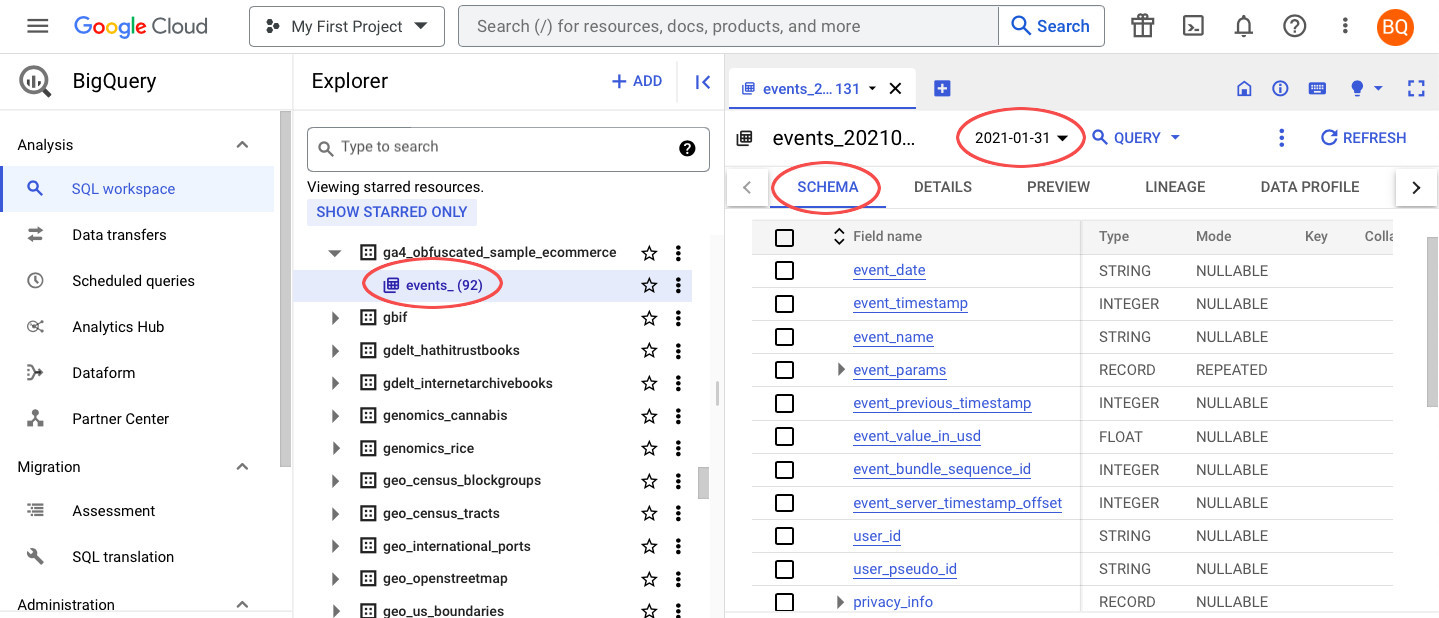Check the event_name field checkbox
The image size is (1439, 618).
click(x=785, y=337)
